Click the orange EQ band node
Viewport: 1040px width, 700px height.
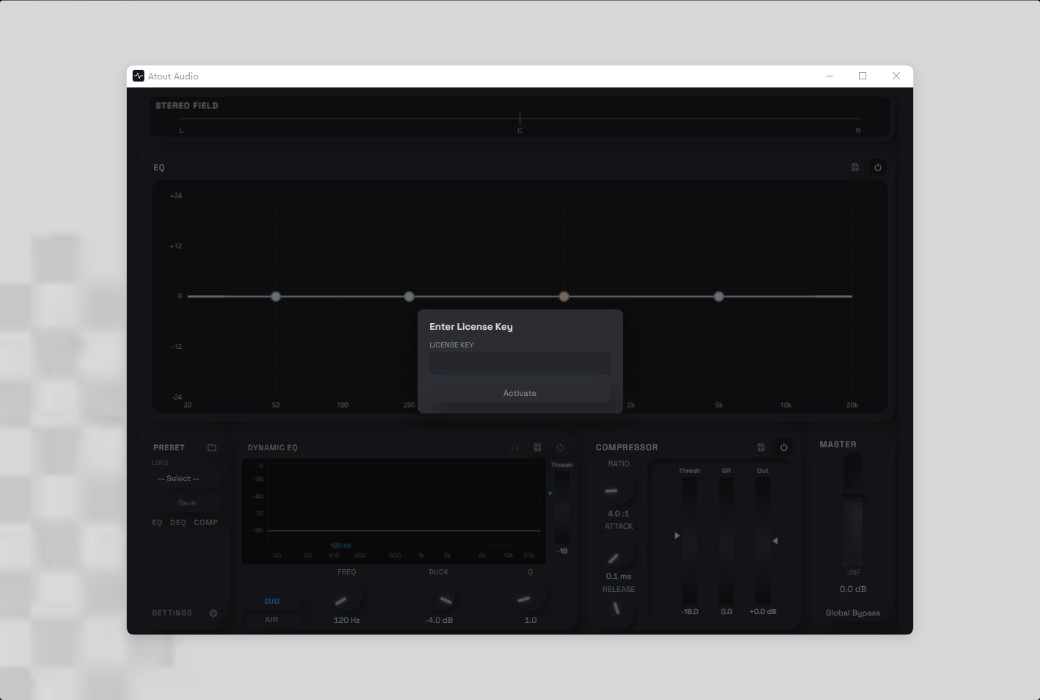click(x=564, y=297)
